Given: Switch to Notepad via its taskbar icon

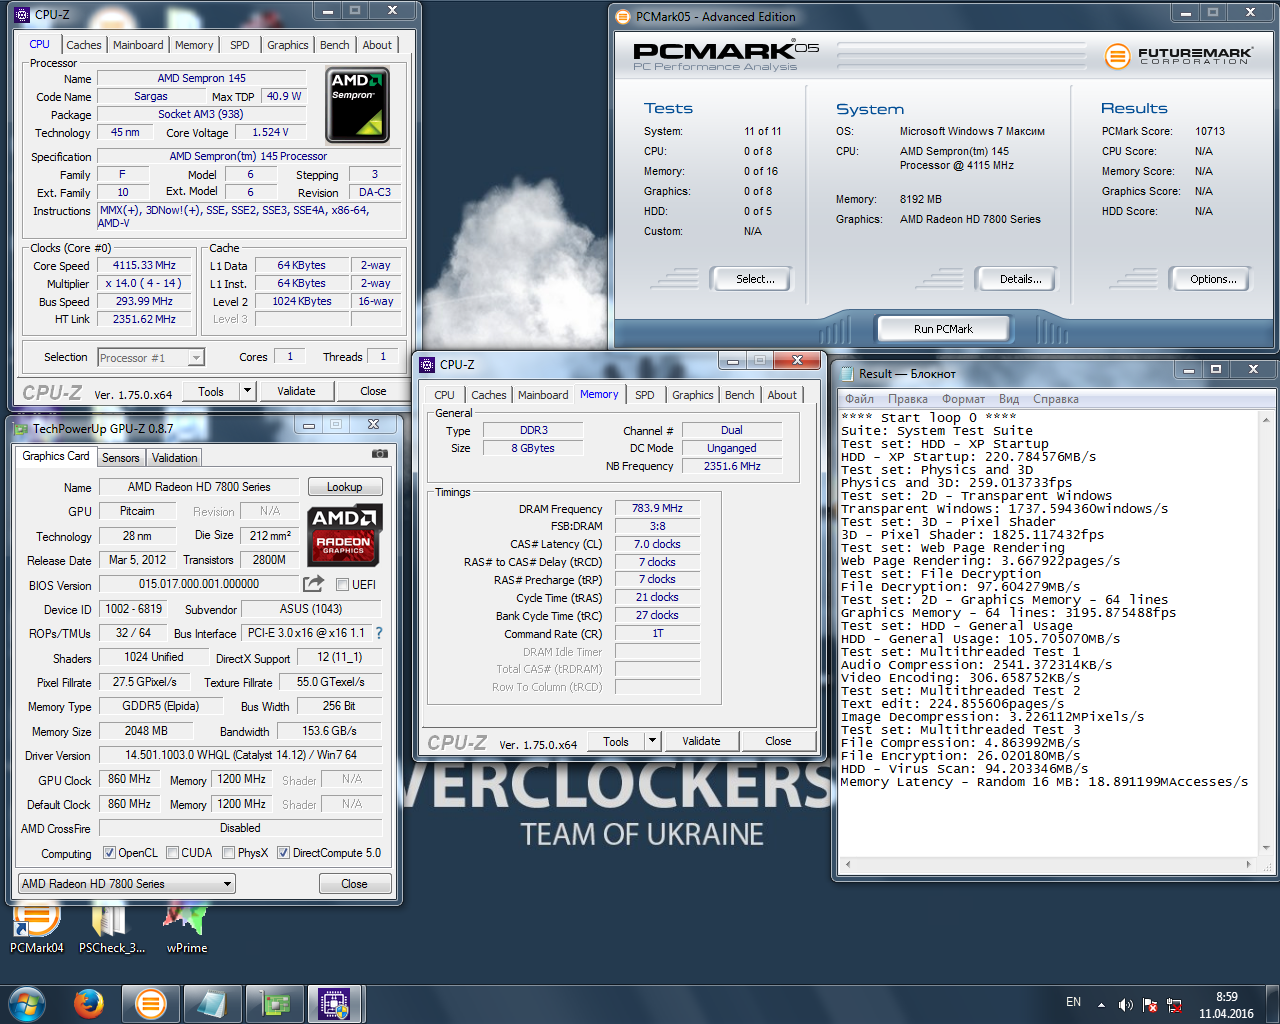Looking at the screenshot, I should 212,1004.
